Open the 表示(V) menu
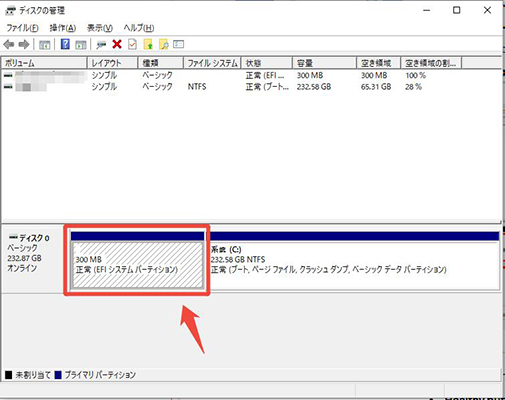 pos(100,28)
